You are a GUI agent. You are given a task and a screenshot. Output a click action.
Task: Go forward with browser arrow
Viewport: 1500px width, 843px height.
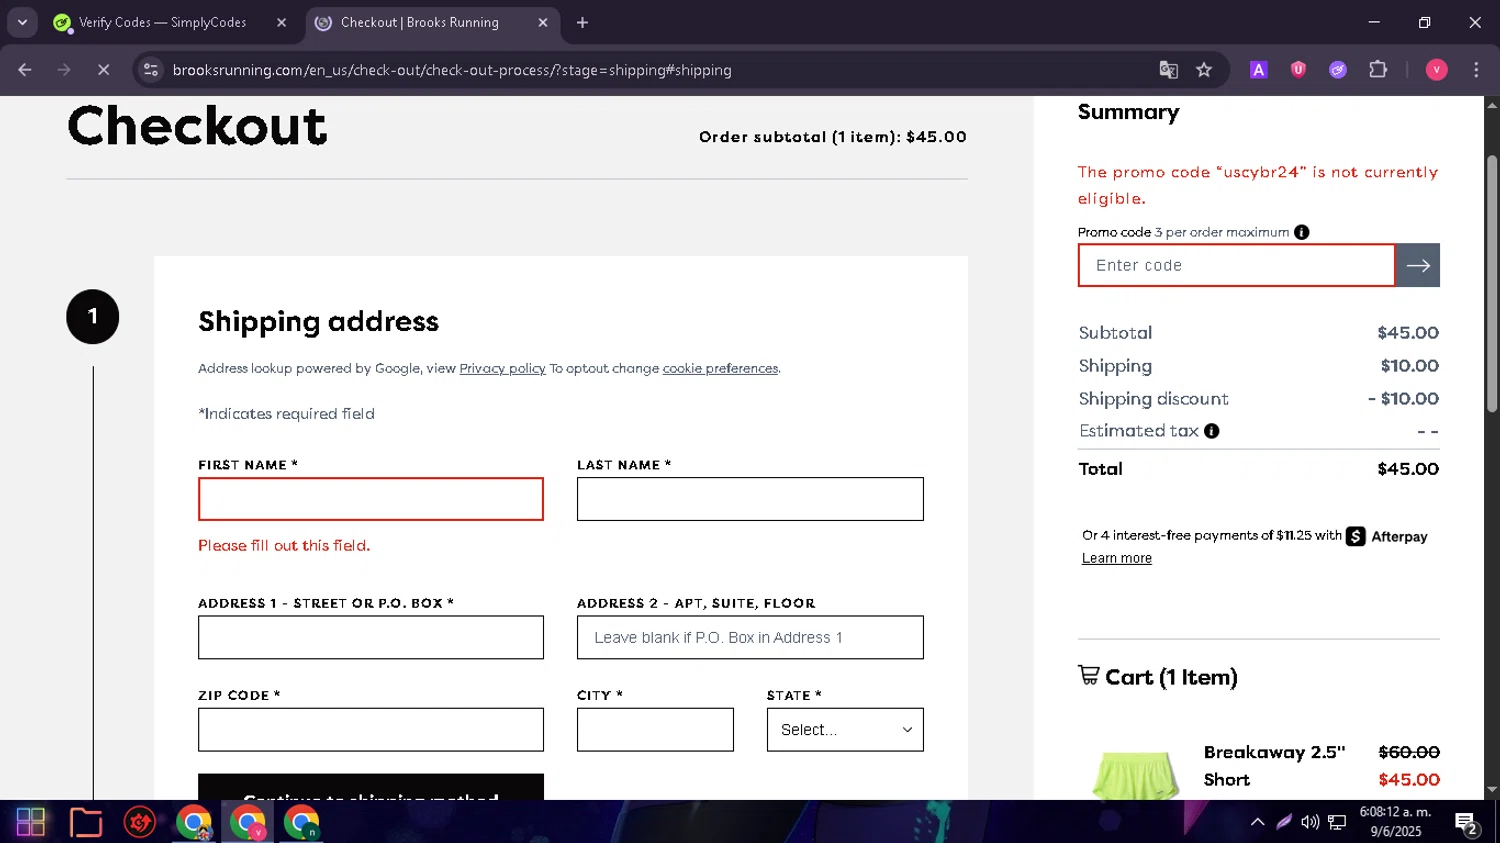click(64, 70)
